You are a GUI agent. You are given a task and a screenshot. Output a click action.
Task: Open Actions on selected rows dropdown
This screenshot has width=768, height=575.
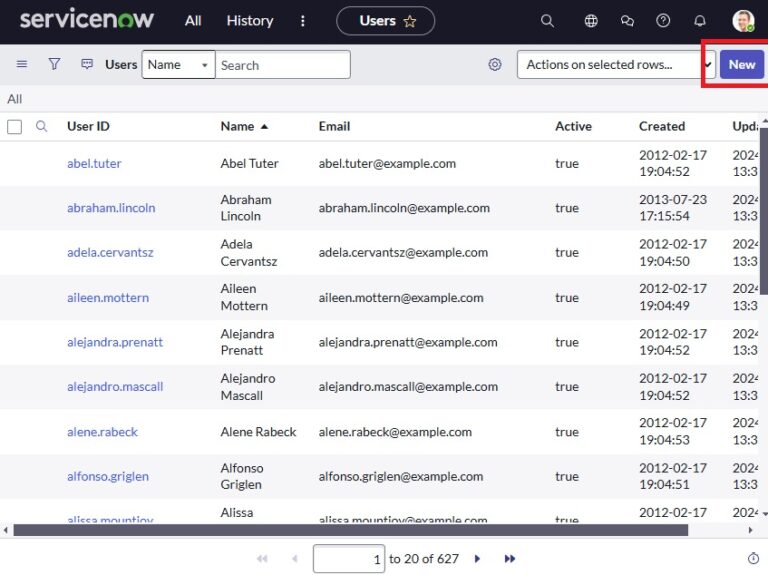click(x=615, y=65)
